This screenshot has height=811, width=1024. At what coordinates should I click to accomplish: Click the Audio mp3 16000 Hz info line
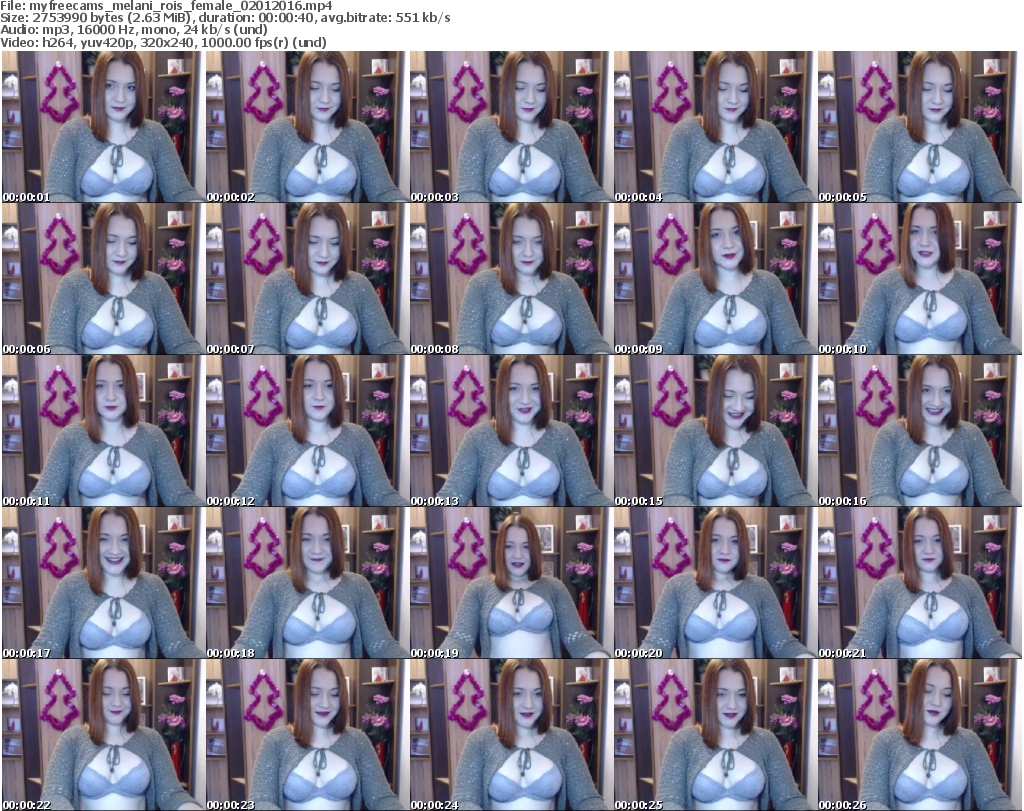click(134, 30)
